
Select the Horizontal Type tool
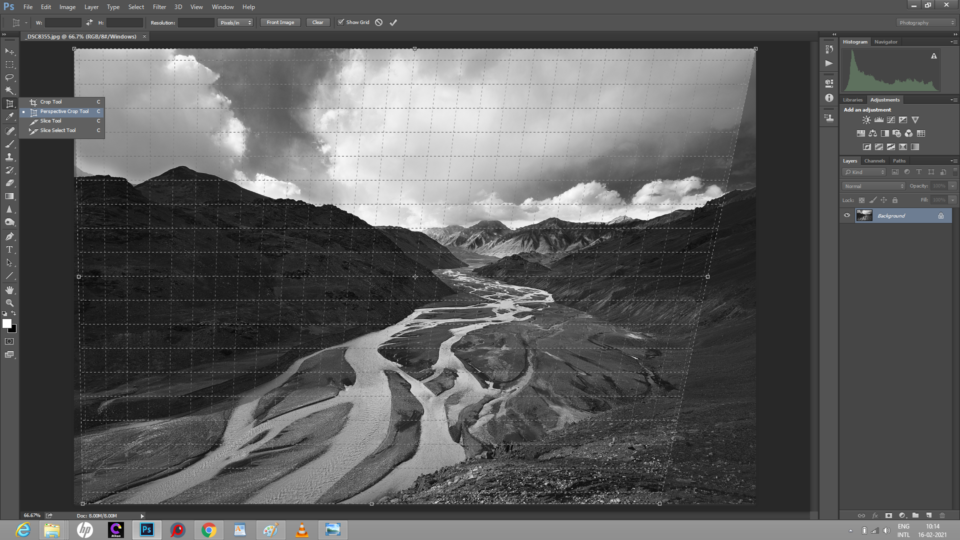(10, 250)
